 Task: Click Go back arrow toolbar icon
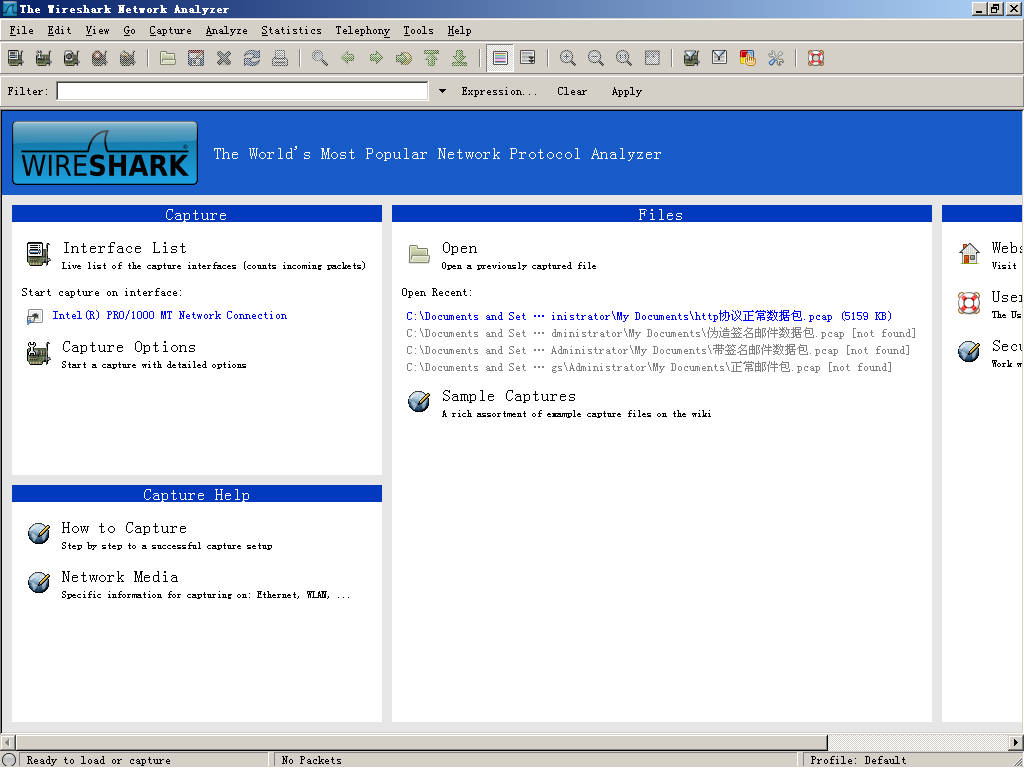point(348,58)
